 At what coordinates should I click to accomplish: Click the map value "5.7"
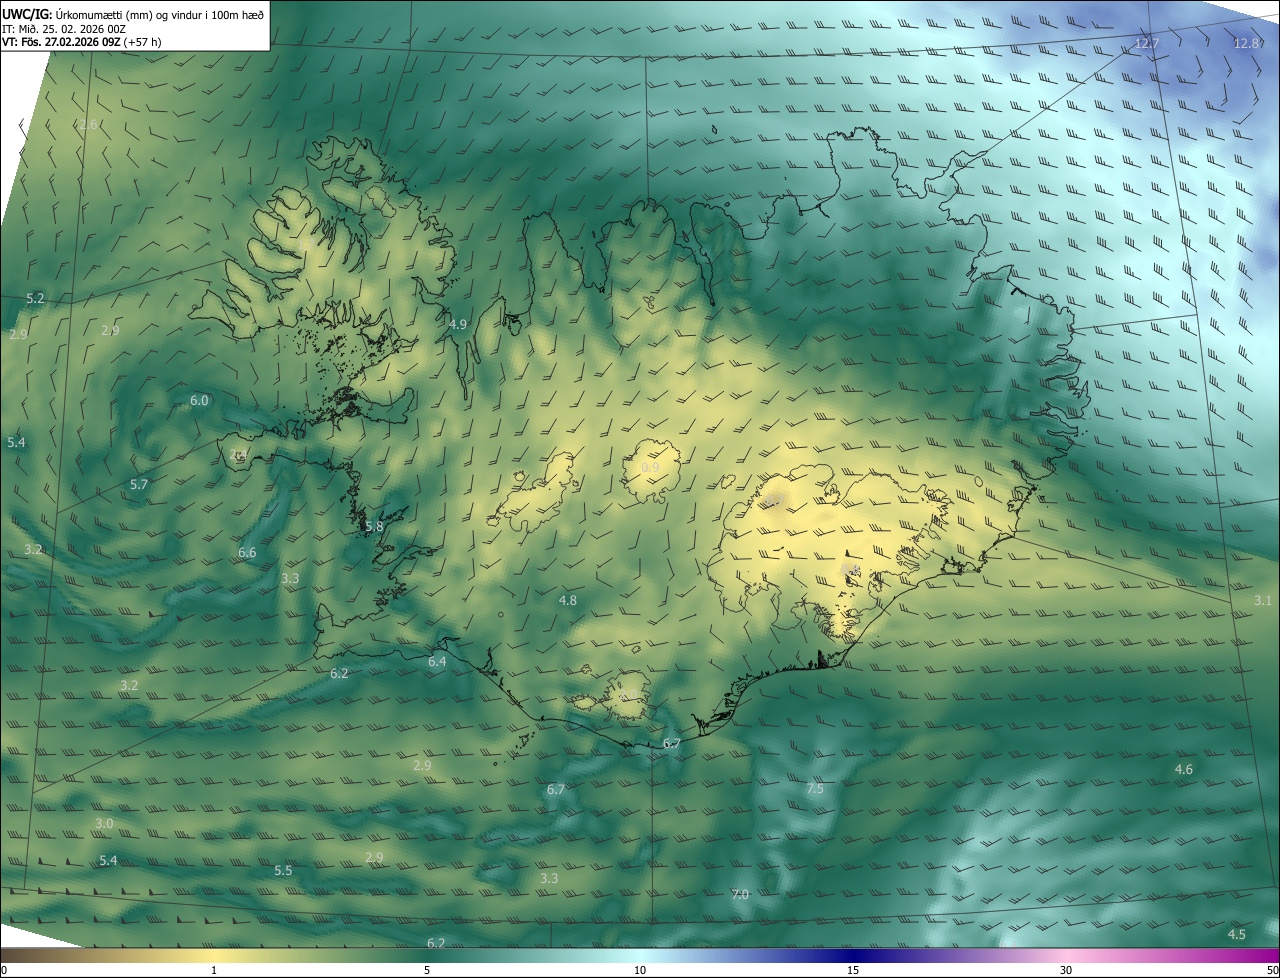click(x=139, y=484)
